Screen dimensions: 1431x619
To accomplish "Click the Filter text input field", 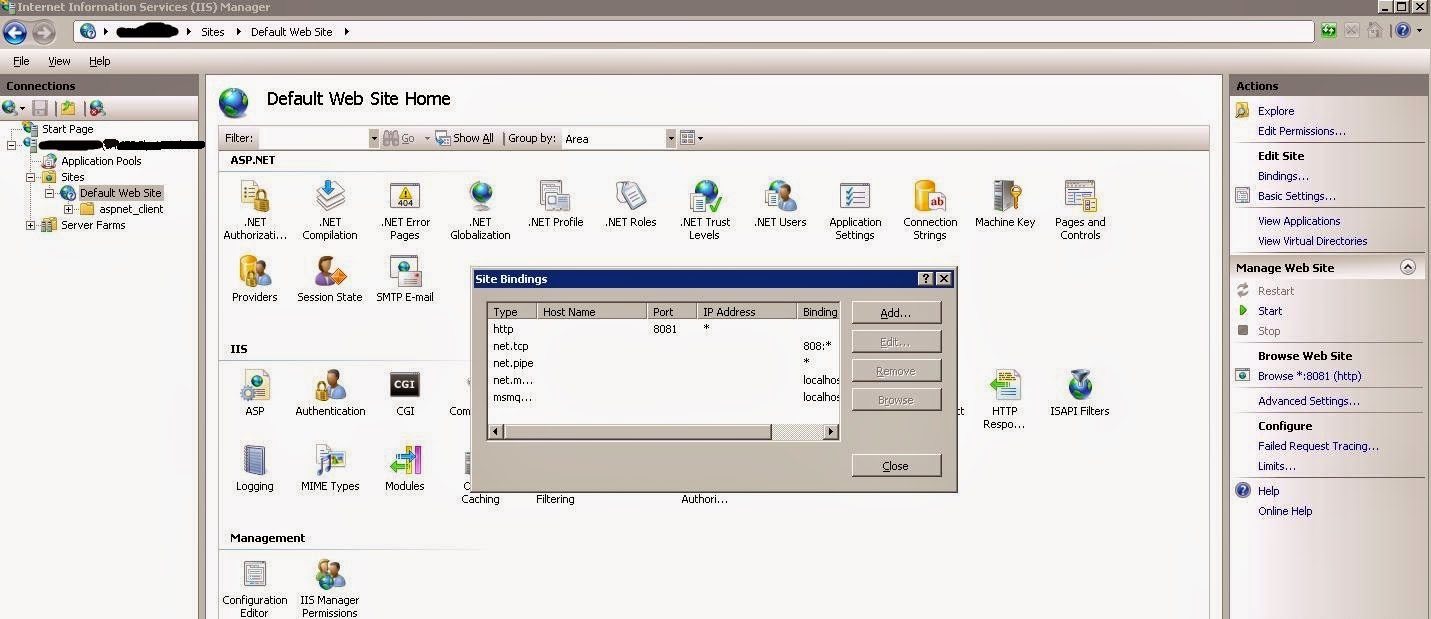I will pyautogui.click(x=313, y=138).
